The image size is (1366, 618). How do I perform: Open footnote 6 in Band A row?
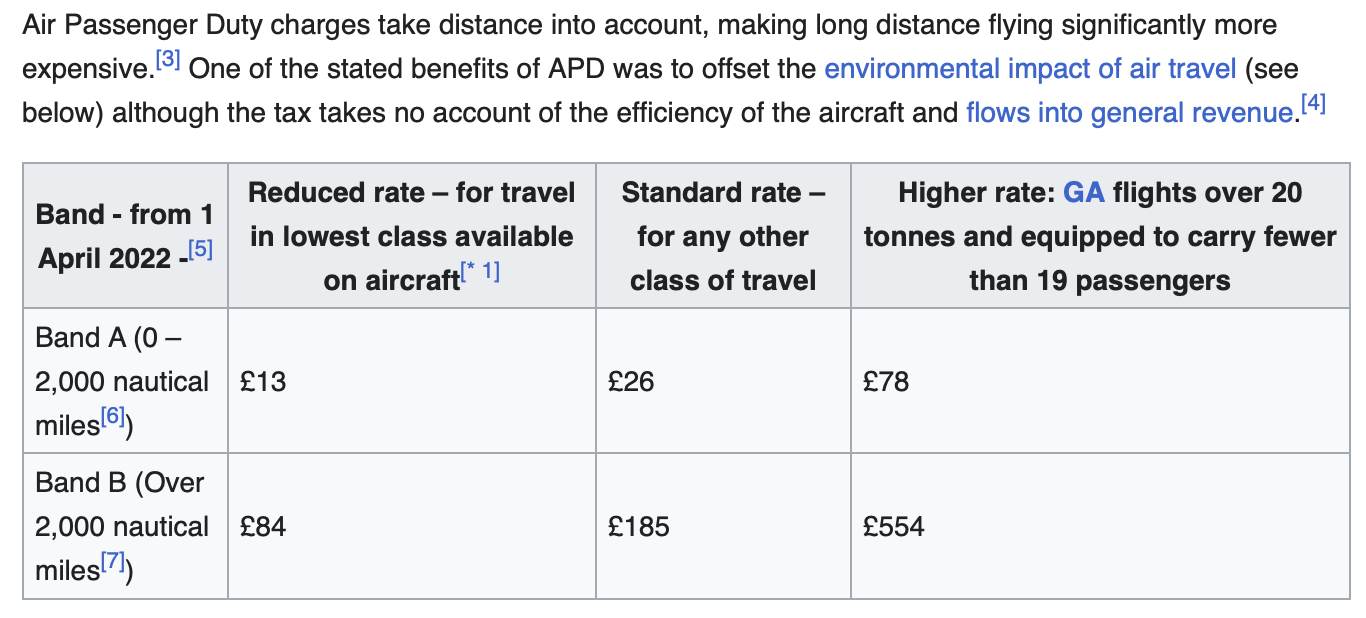113,416
